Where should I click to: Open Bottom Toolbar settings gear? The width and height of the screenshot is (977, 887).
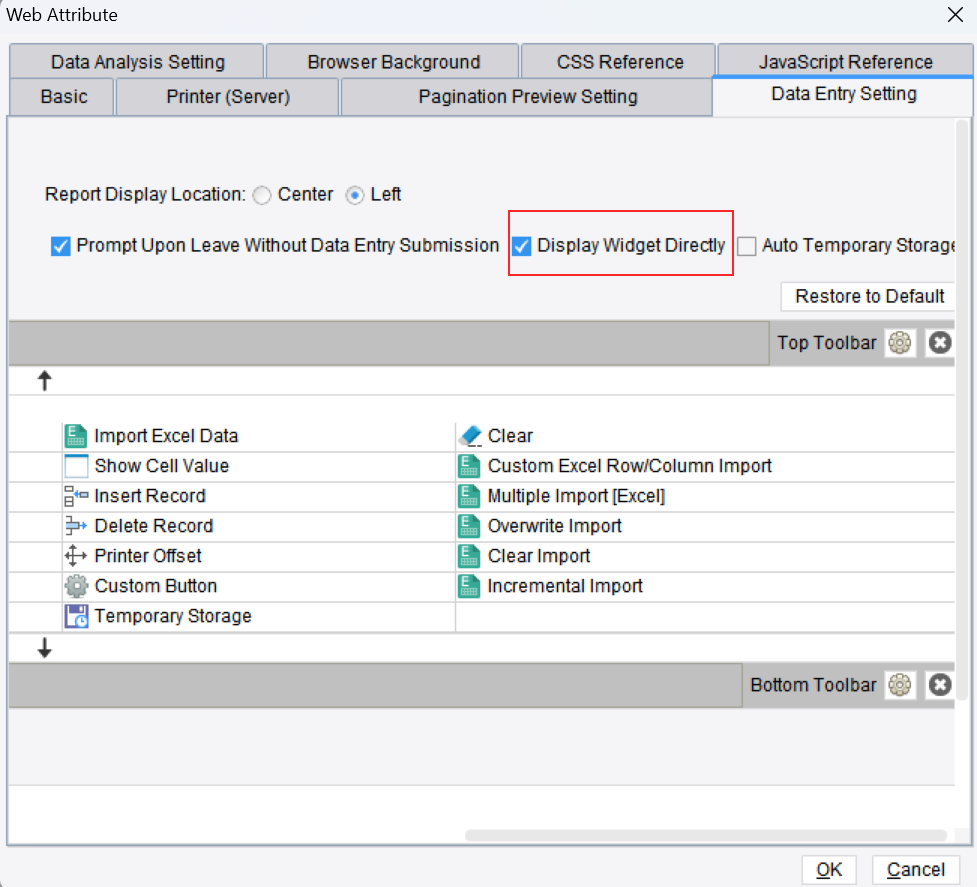tap(900, 685)
